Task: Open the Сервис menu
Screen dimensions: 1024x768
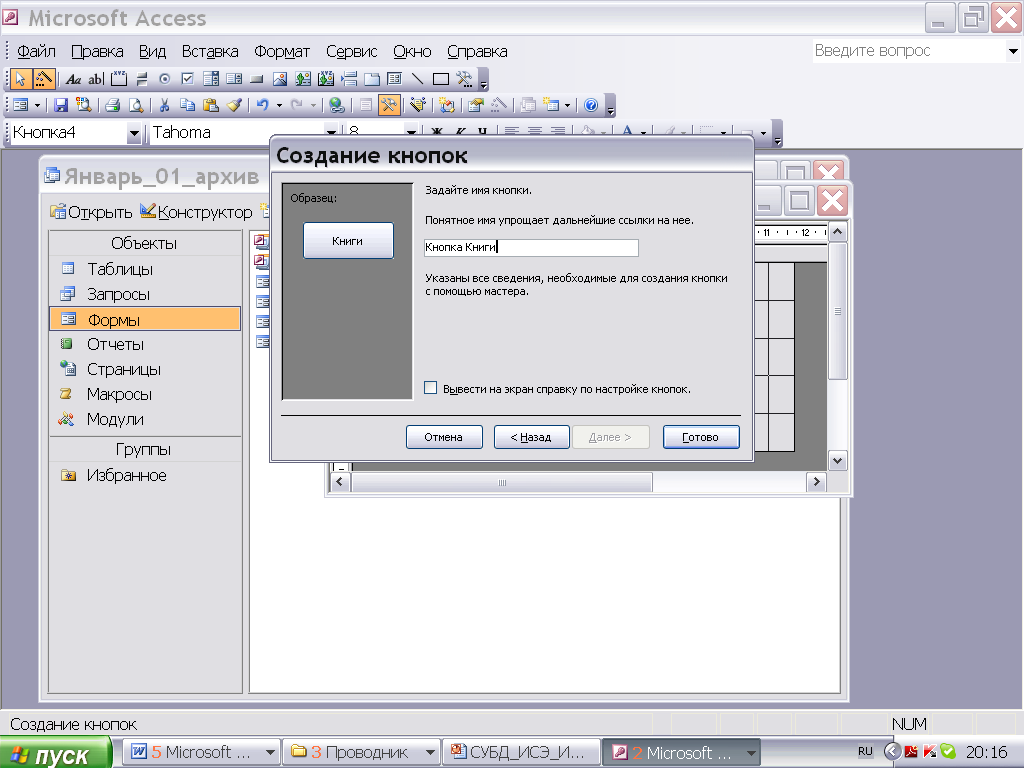Action: [351, 51]
